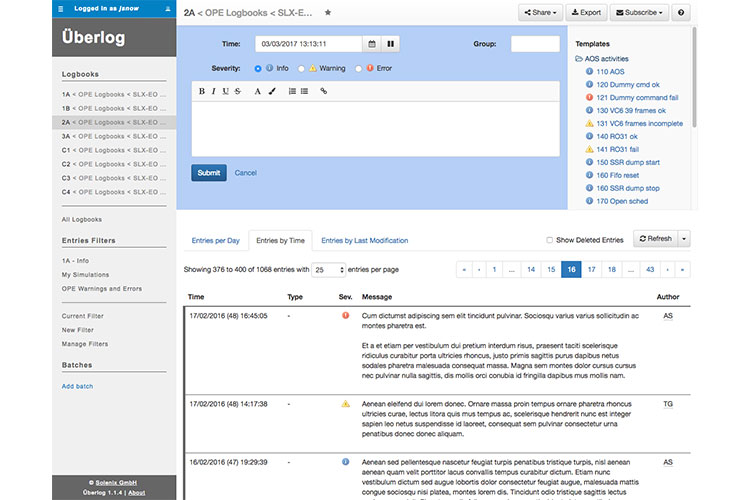This screenshot has height=500, width=750.
Task: Switch to Entries by Time tab
Action: [x=280, y=240]
